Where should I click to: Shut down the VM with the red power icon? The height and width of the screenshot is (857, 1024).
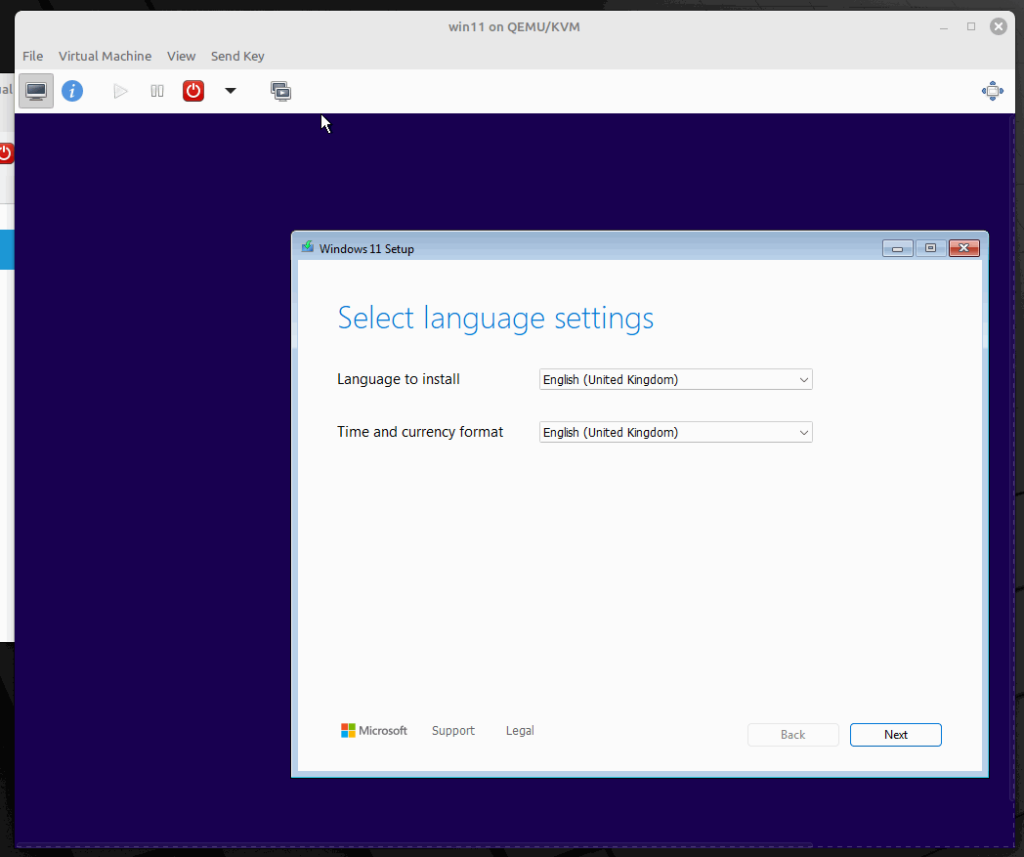point(192,90)
